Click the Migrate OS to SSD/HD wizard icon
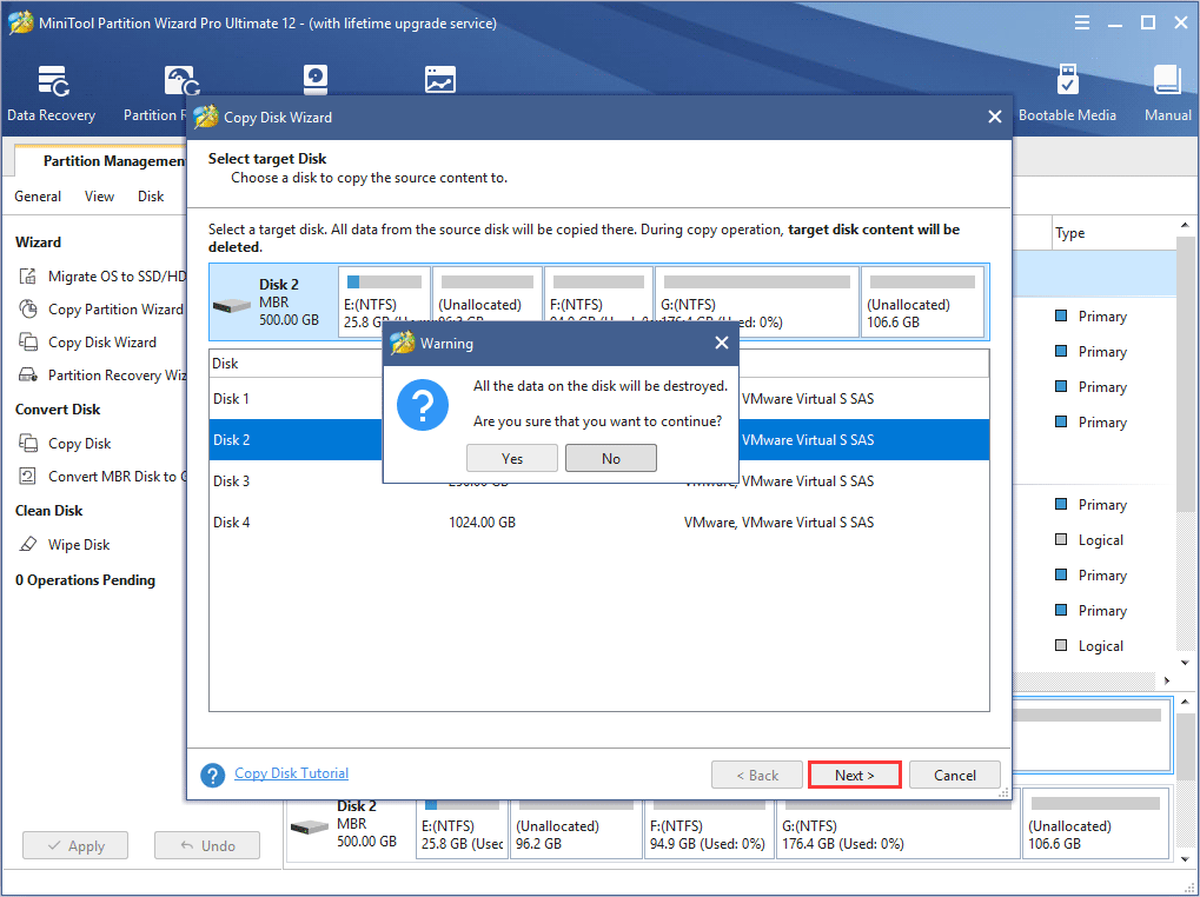Image resolution: width=1200 pixels, height=897 pixels. pyautogui.click(x=29, y=276)
